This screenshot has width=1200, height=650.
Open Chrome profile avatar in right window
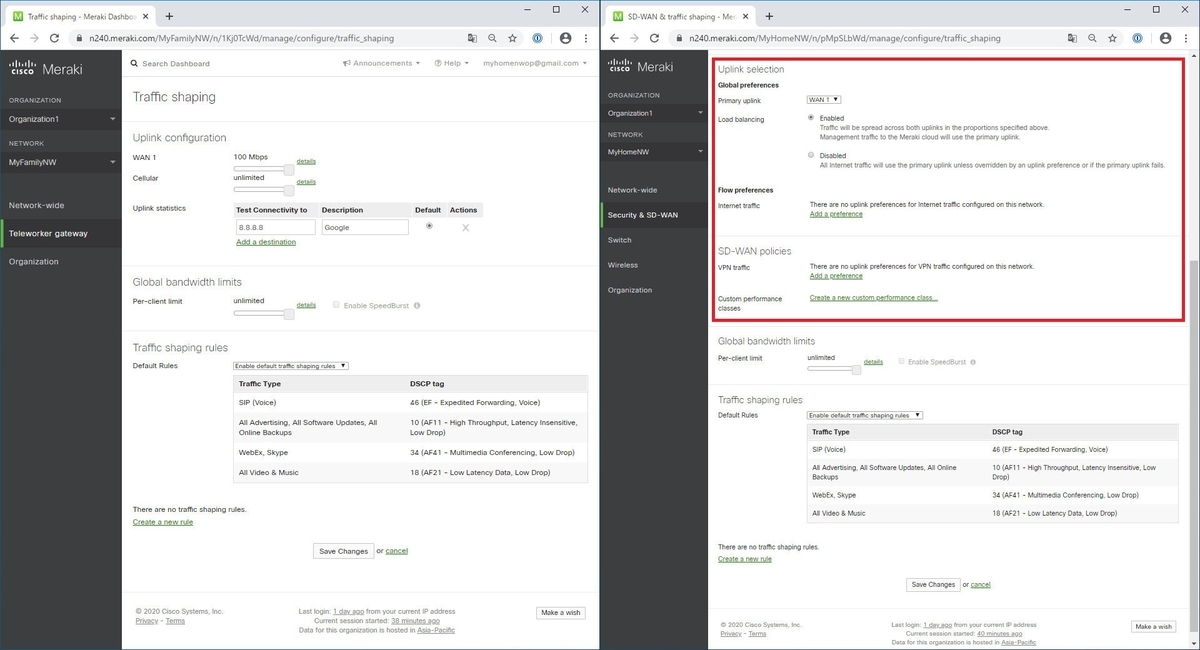pos(1165,38)
